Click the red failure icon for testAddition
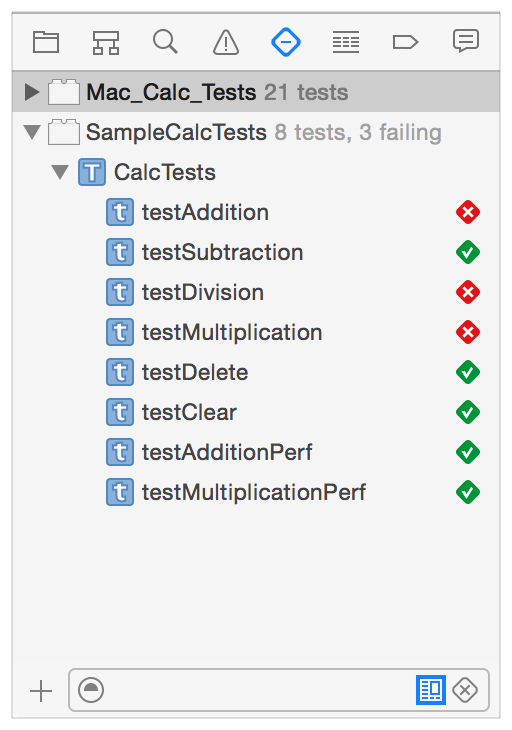This screenshot has height=730, width=512. coord(468,212)
